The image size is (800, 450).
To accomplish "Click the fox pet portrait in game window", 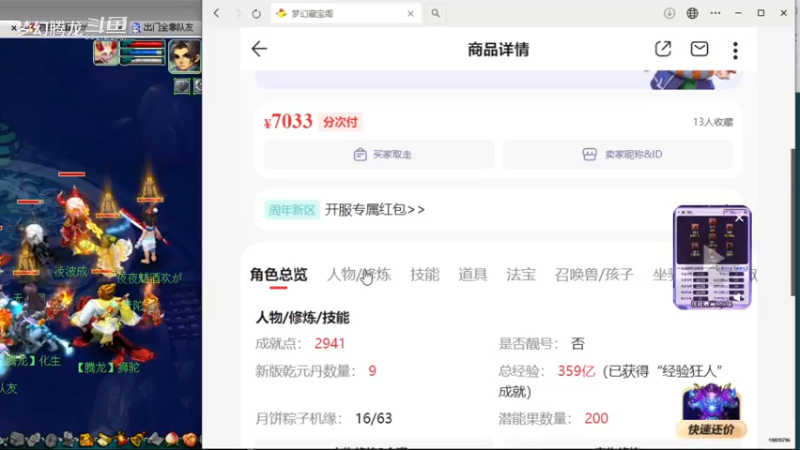I will (106, 53).
